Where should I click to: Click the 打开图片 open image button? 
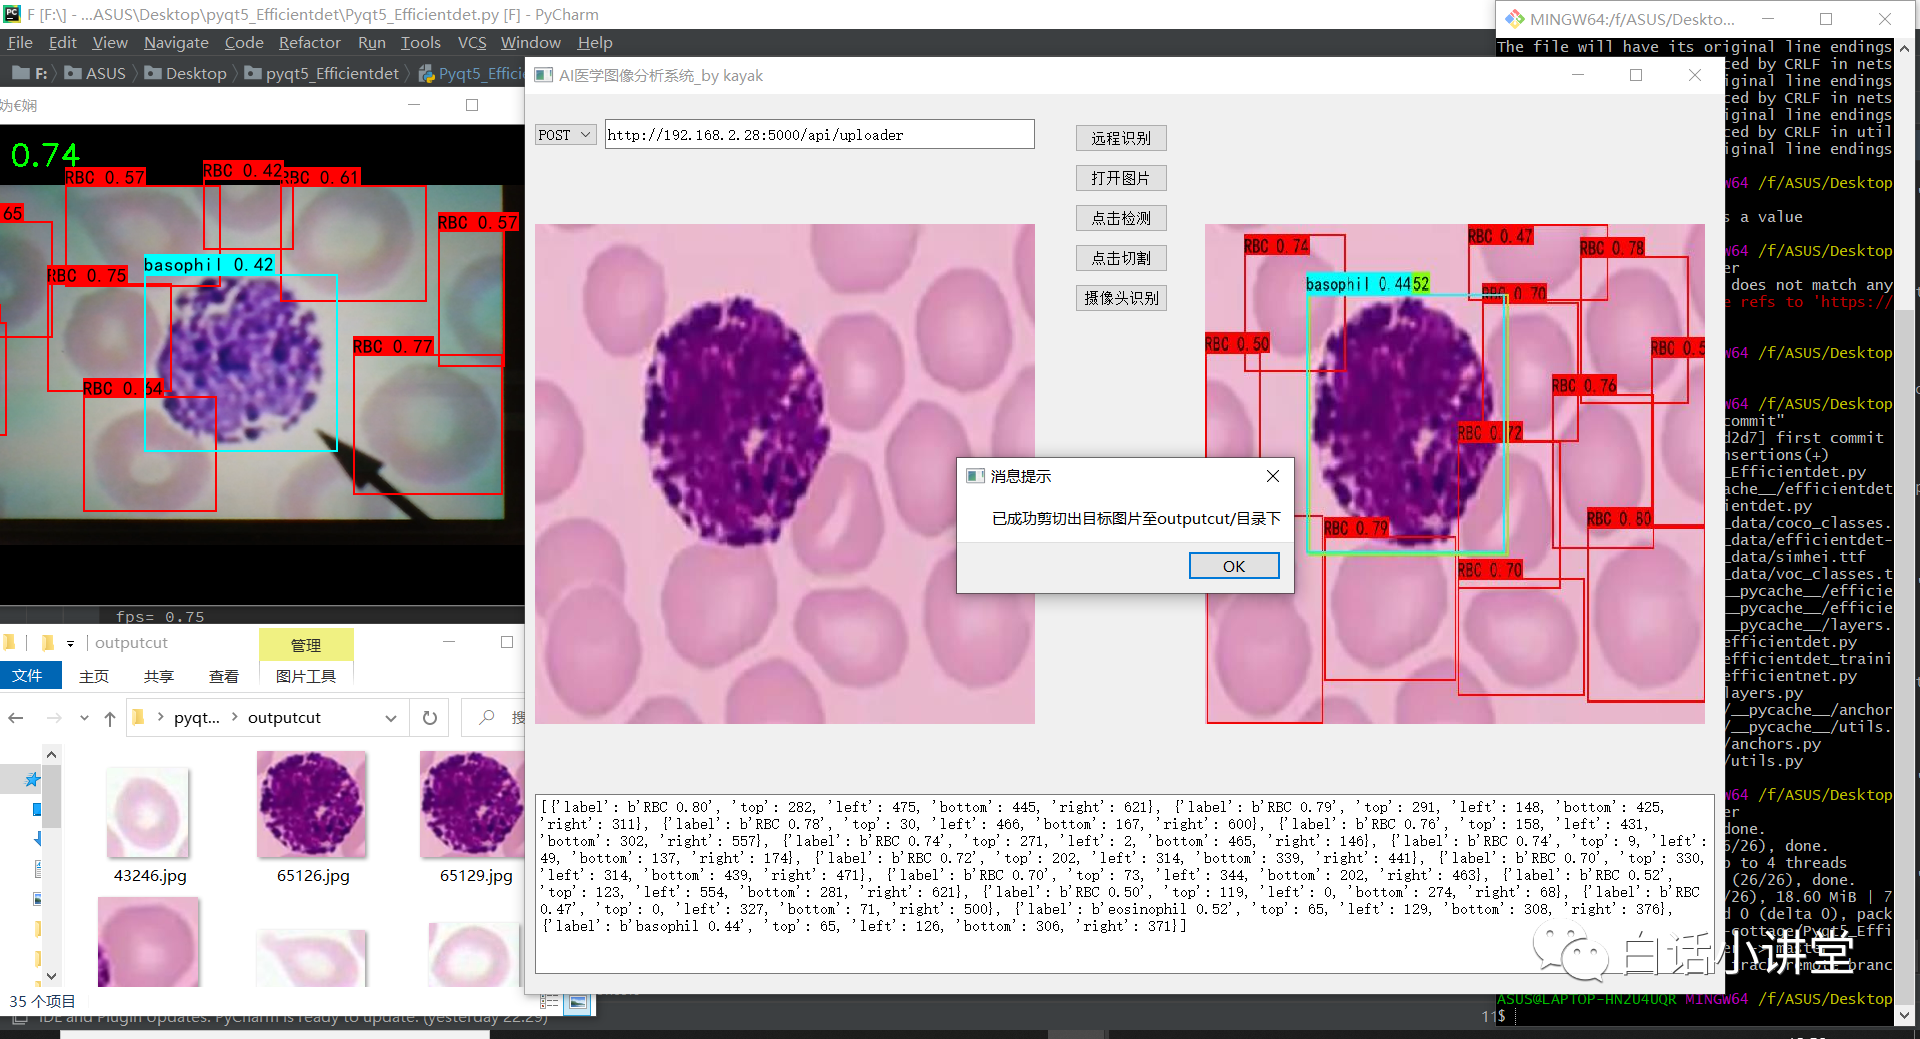(1121, 178)
